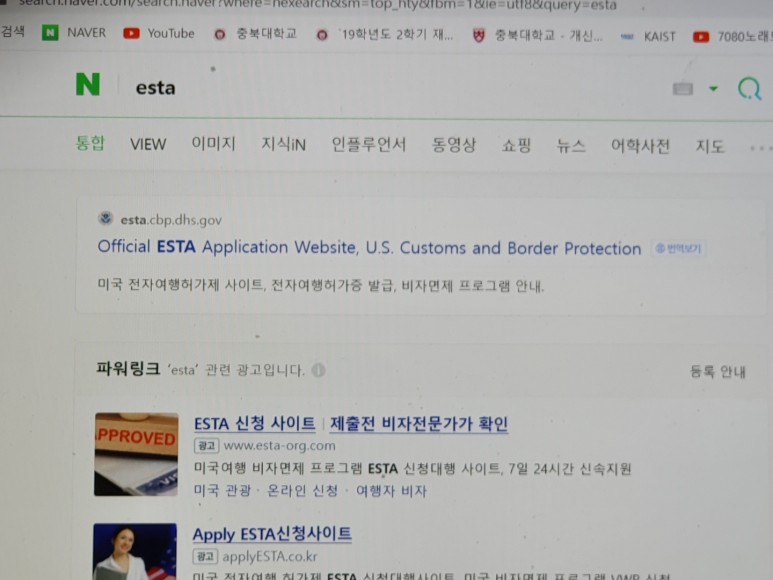The height and width of the screenshot is (580, 773).
Task: Click the 번역보기 translate button
Action: point(678,249)
